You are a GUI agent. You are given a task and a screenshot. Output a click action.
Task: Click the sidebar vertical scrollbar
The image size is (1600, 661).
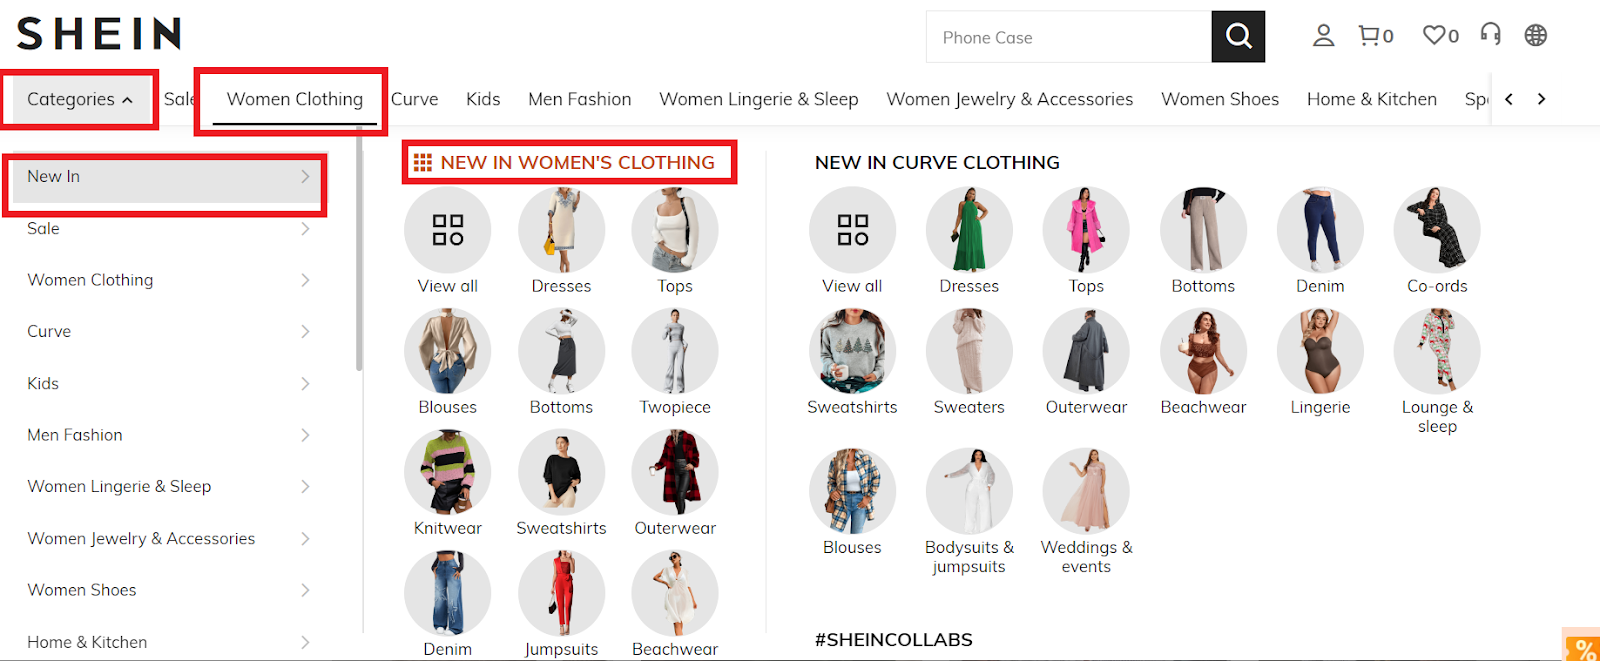[359, 250]
